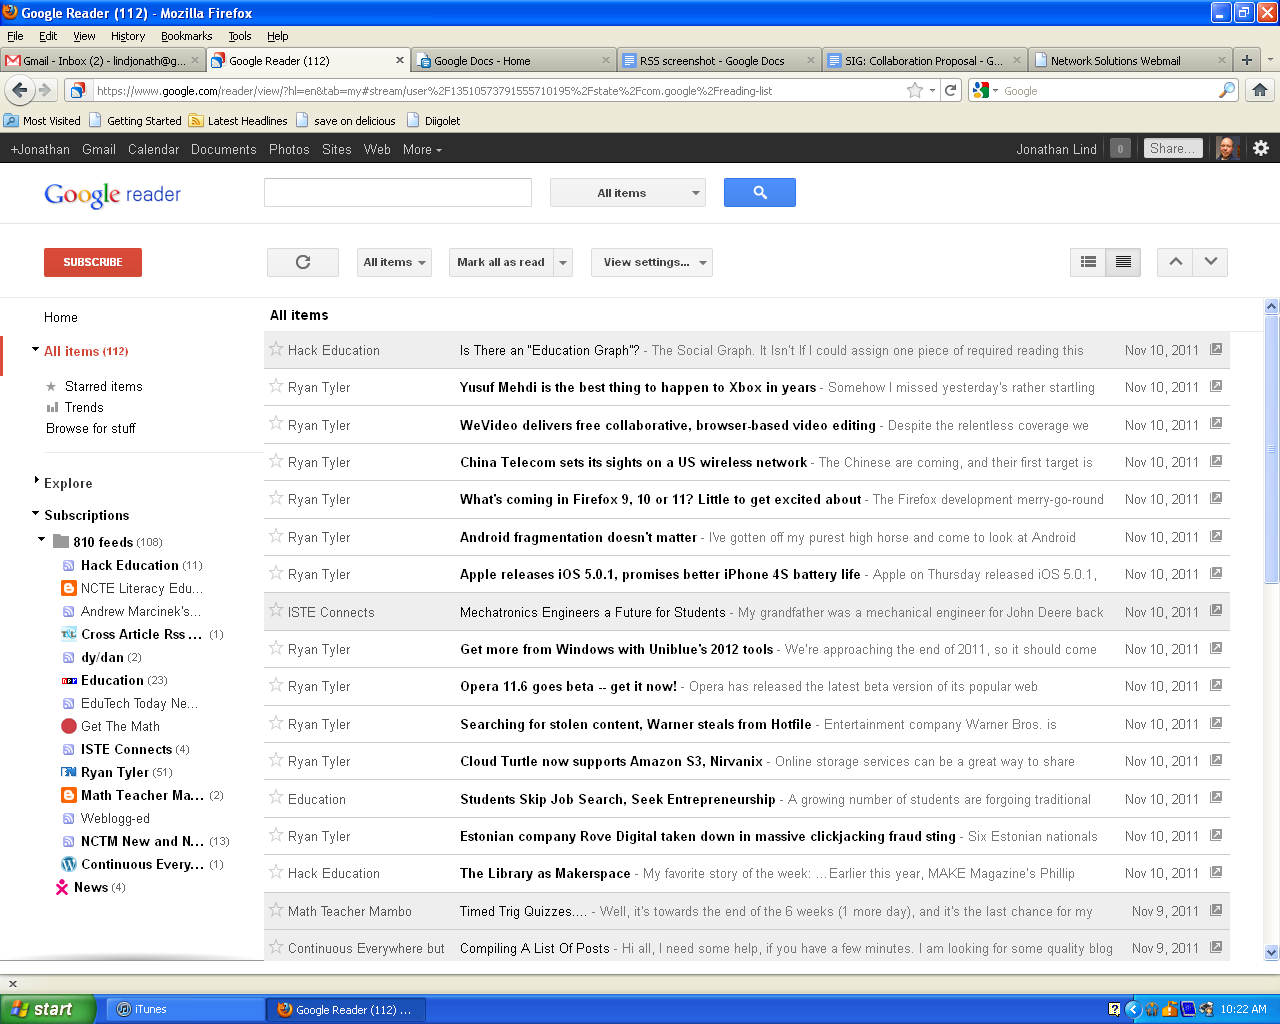
Task: Click Firefox back navigation button
Action: (19, 90)
